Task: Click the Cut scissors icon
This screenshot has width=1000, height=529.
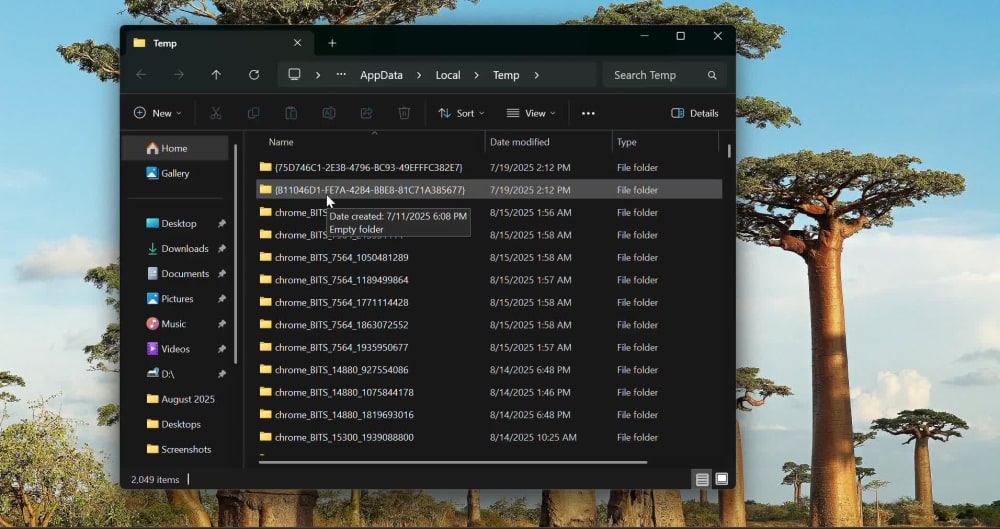Action: tap(216, 113)
